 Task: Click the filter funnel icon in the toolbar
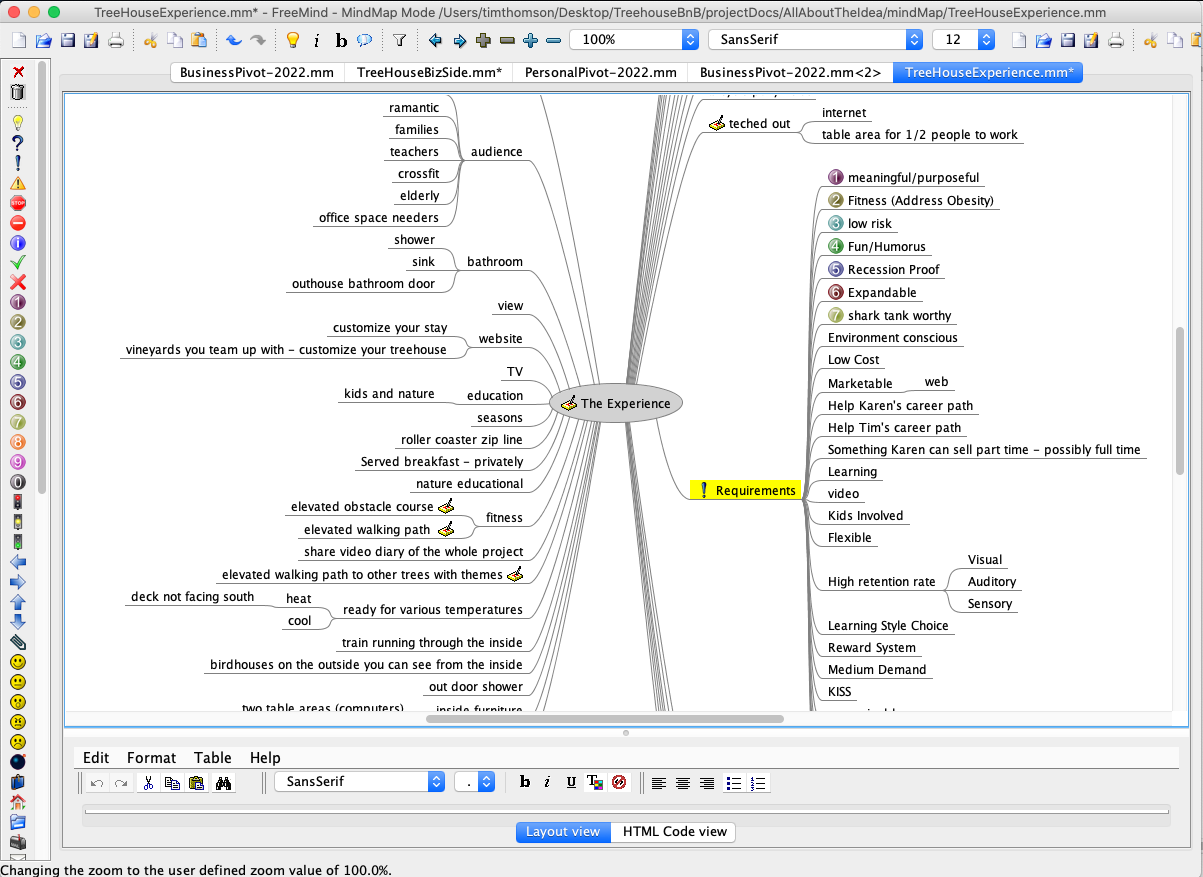coord(399,40)
